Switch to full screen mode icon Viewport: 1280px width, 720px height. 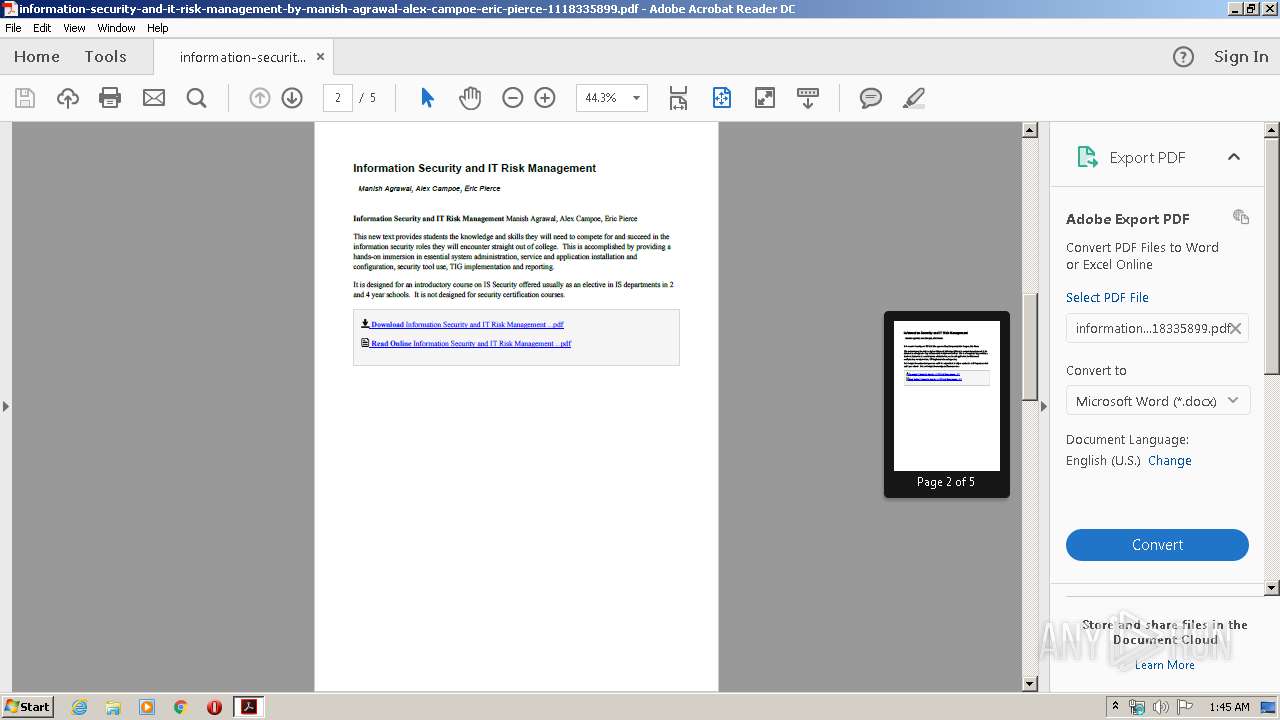[x=765, y=98]
